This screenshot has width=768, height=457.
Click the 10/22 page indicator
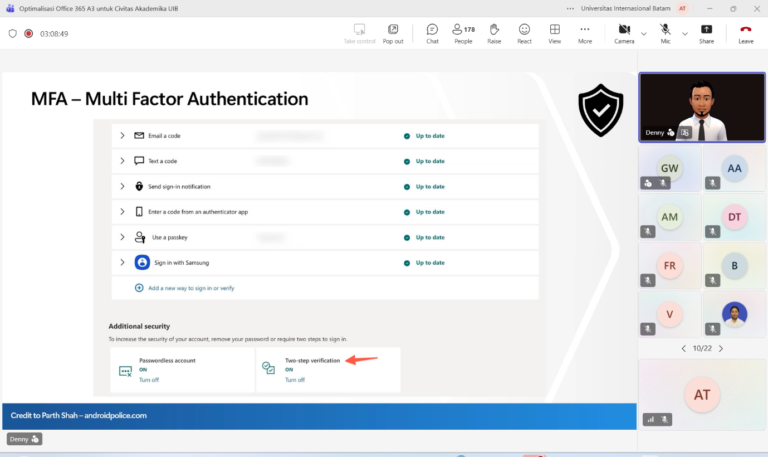click(702, 348)
